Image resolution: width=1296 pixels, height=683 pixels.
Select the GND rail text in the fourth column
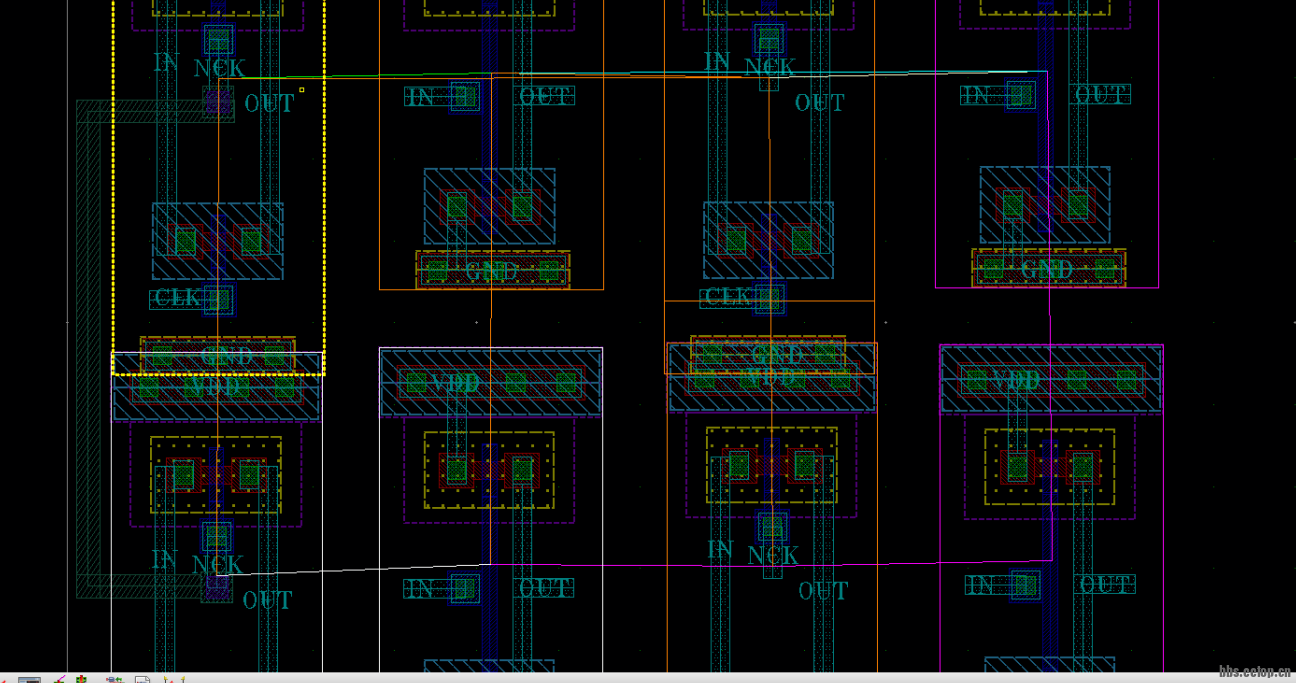(x=1049, y=270)
